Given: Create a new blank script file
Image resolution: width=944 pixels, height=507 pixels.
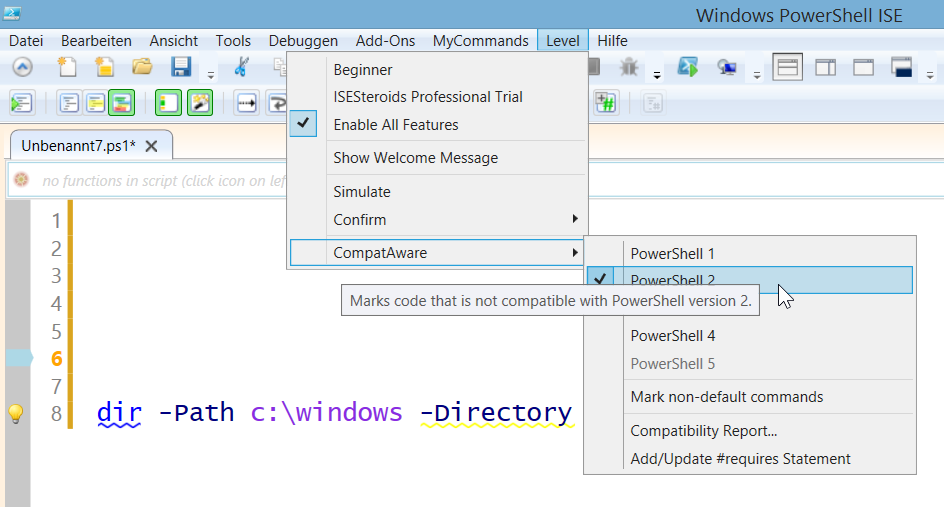Looking at the screenshot, I should (67, 68).
